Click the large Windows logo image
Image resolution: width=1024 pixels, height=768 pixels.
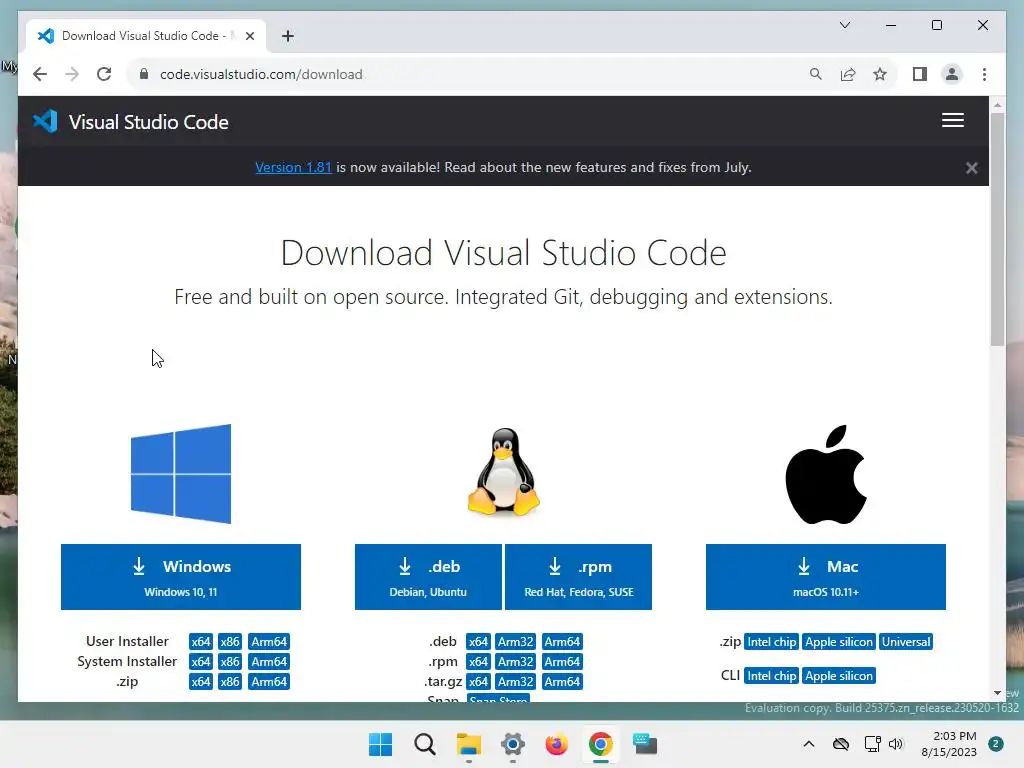tap(181, 474)
